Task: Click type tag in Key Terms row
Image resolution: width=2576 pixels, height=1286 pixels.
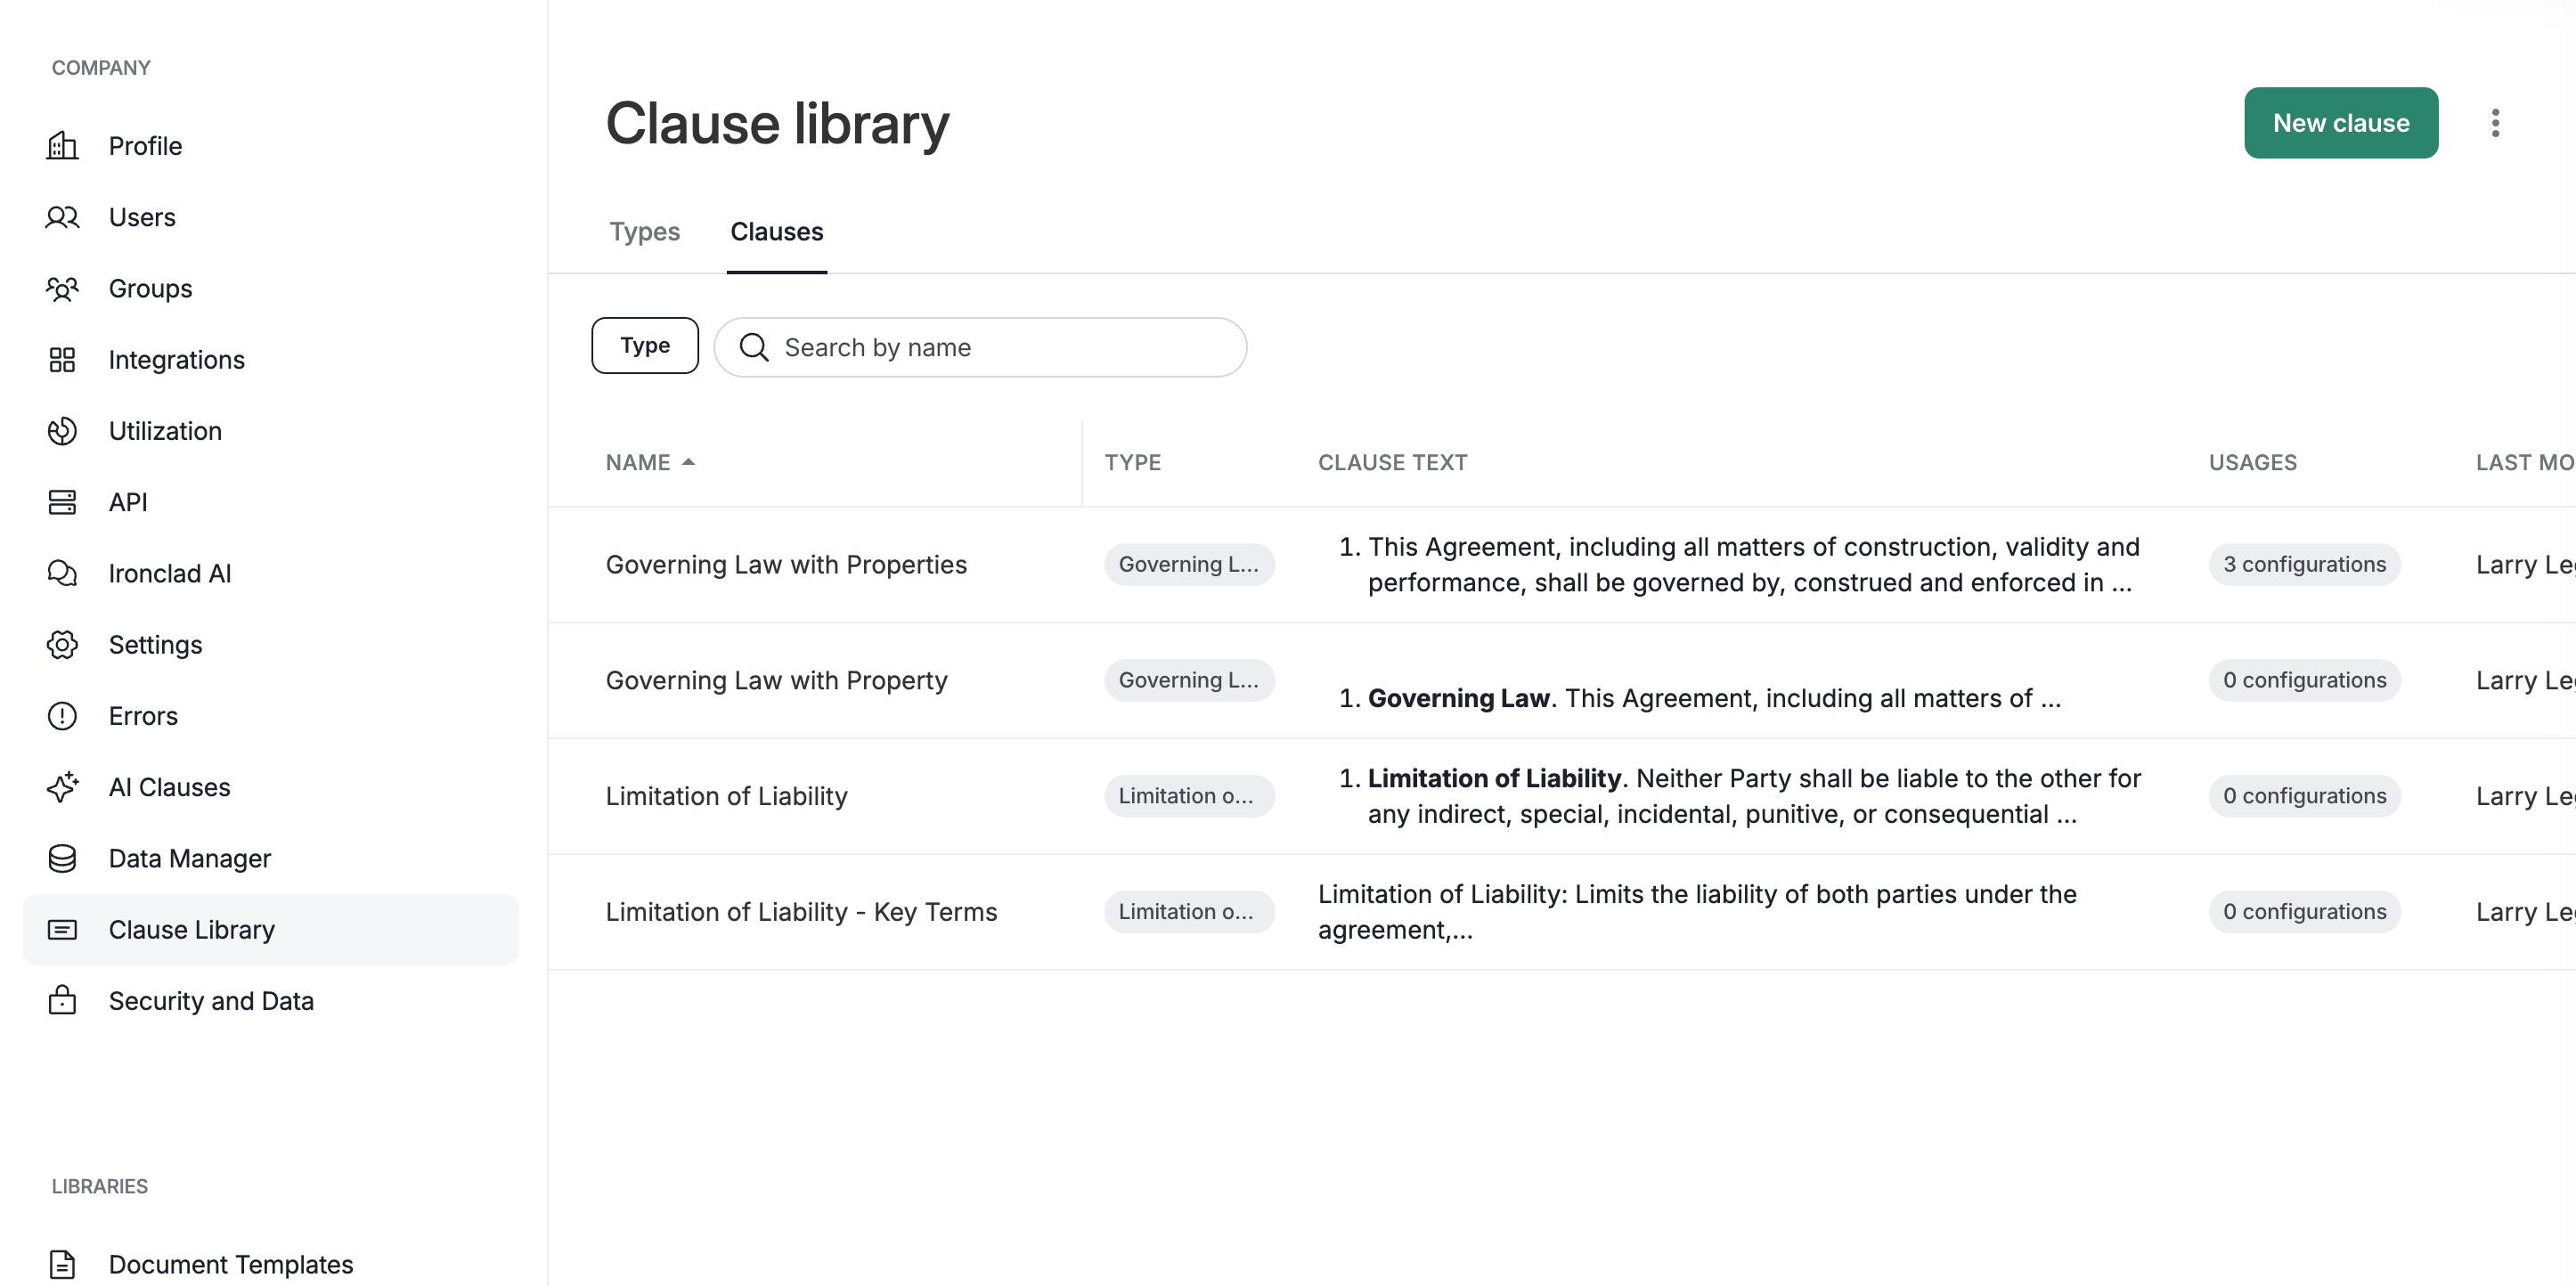Action: (1189, 912)
